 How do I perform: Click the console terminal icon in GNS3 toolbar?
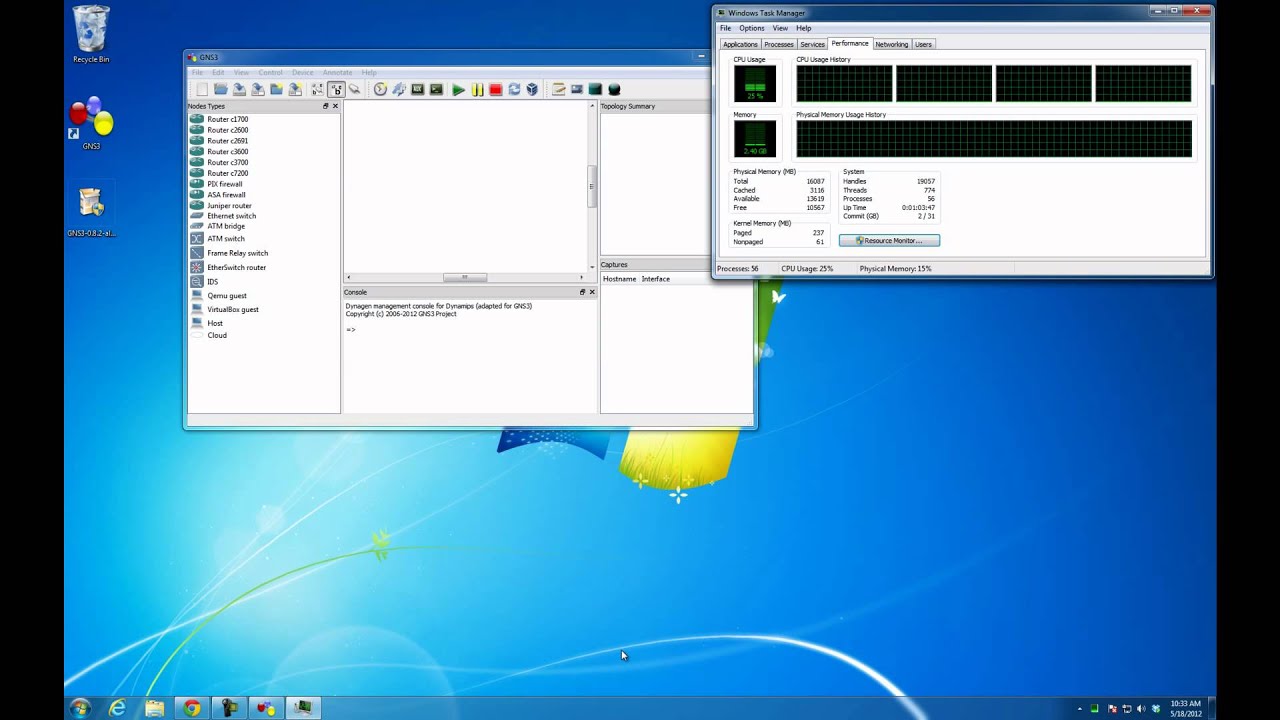point(437,89)
